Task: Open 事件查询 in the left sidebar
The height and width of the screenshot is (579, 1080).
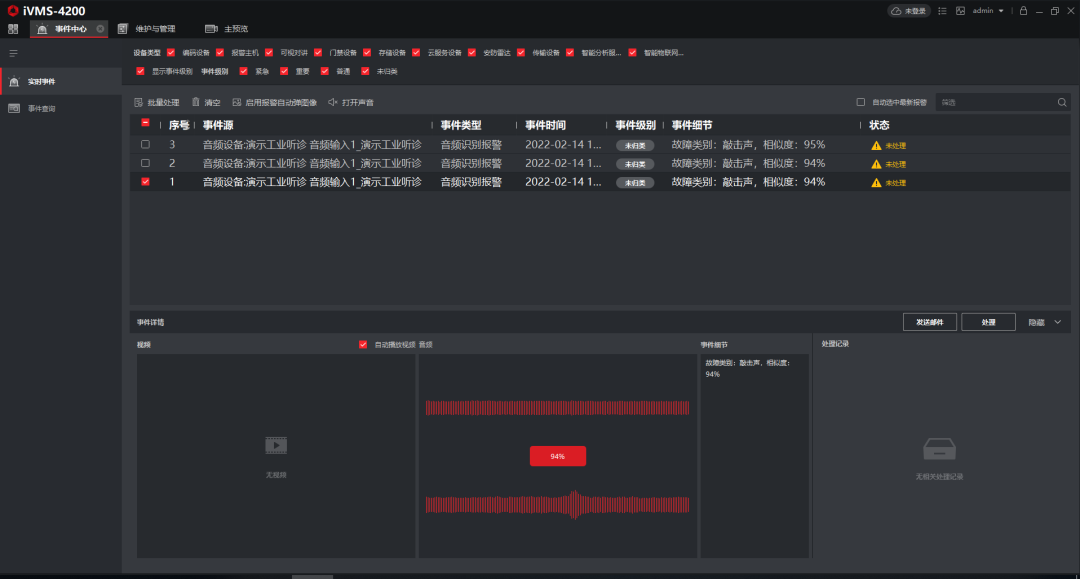Action: pos(42,108)
